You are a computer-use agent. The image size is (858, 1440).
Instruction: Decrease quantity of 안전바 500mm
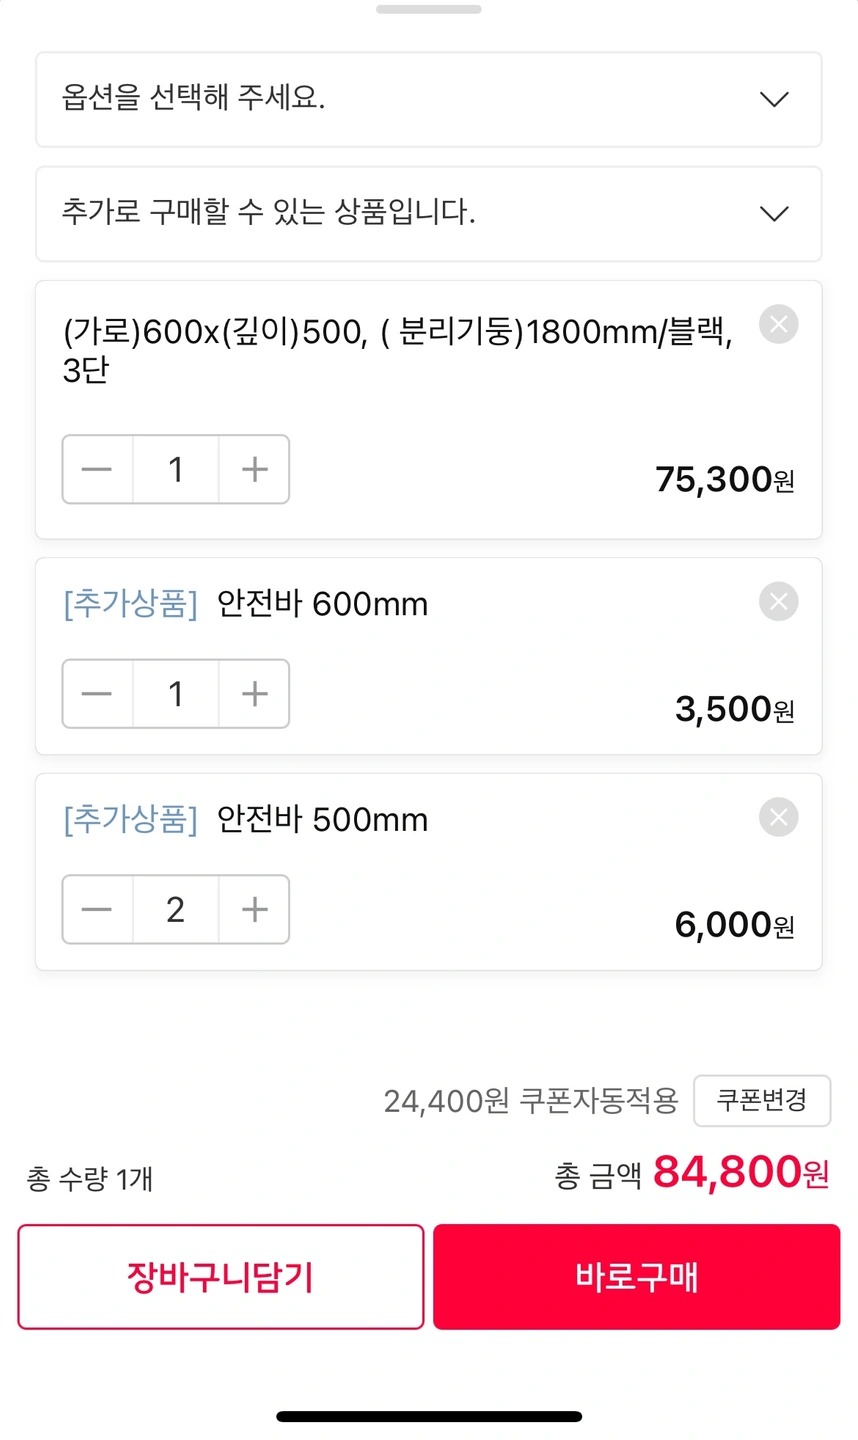[x=97, y=909]
